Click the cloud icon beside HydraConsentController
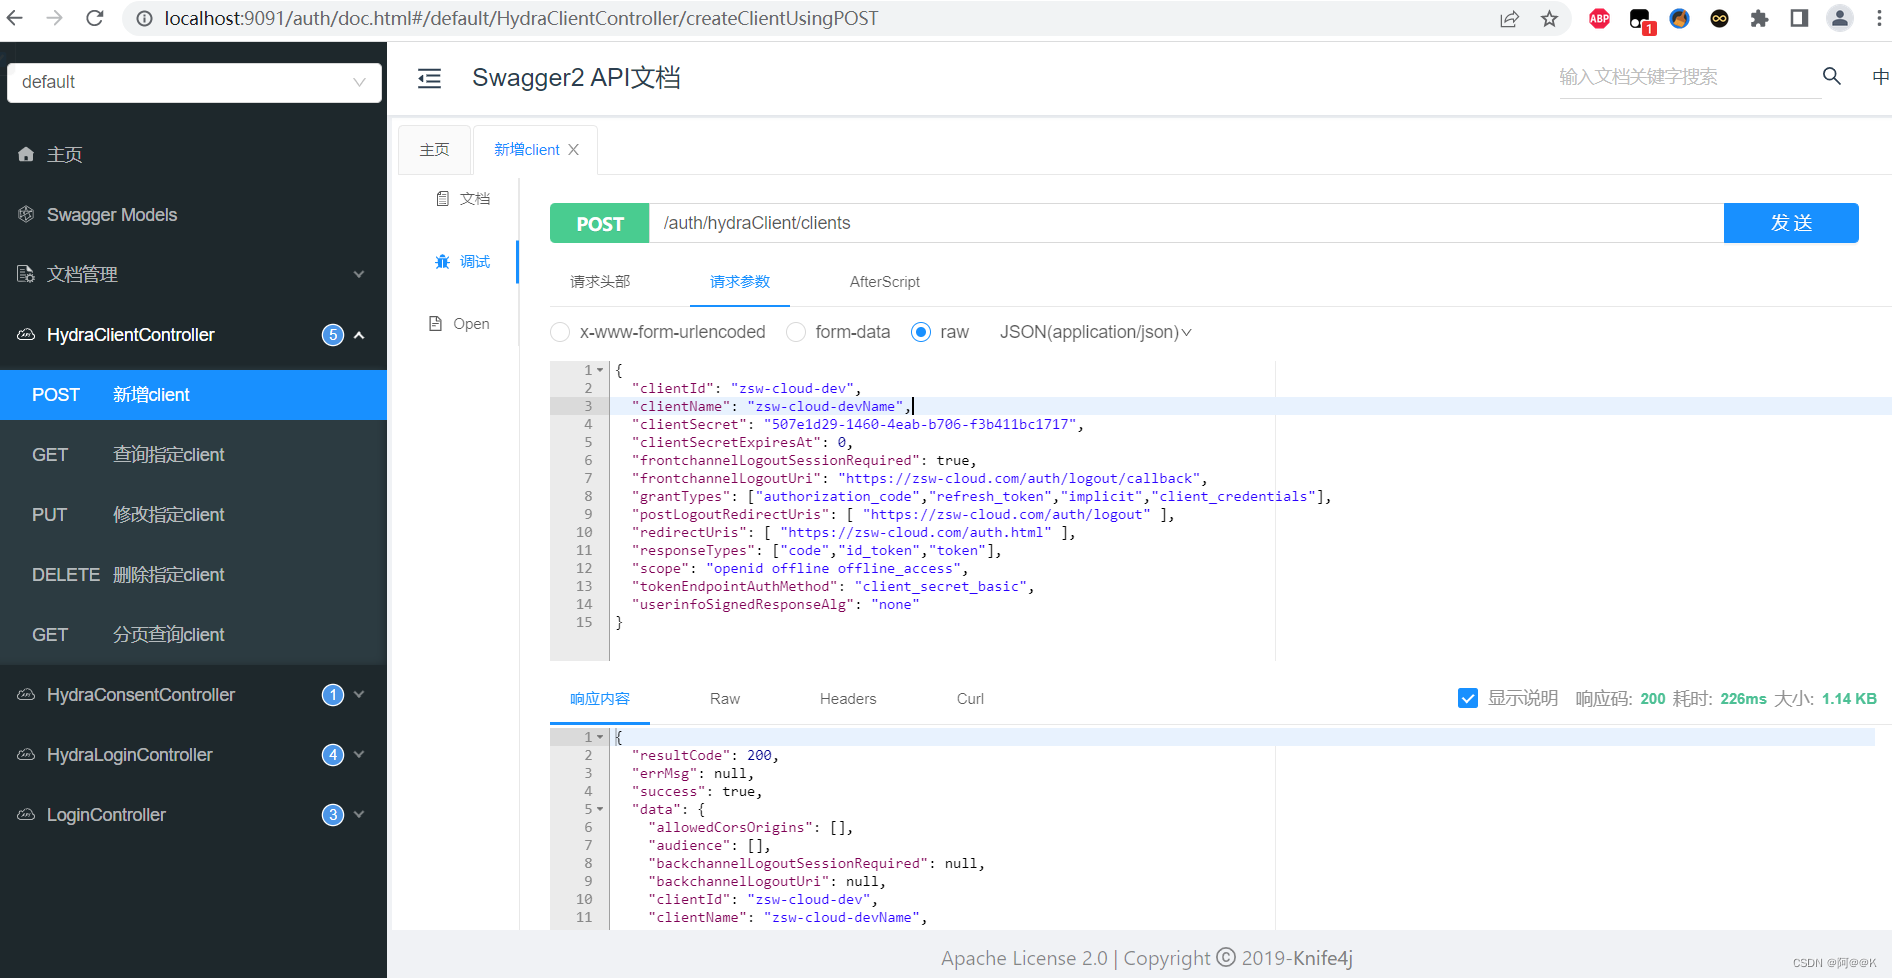 [x=26, y=694]
